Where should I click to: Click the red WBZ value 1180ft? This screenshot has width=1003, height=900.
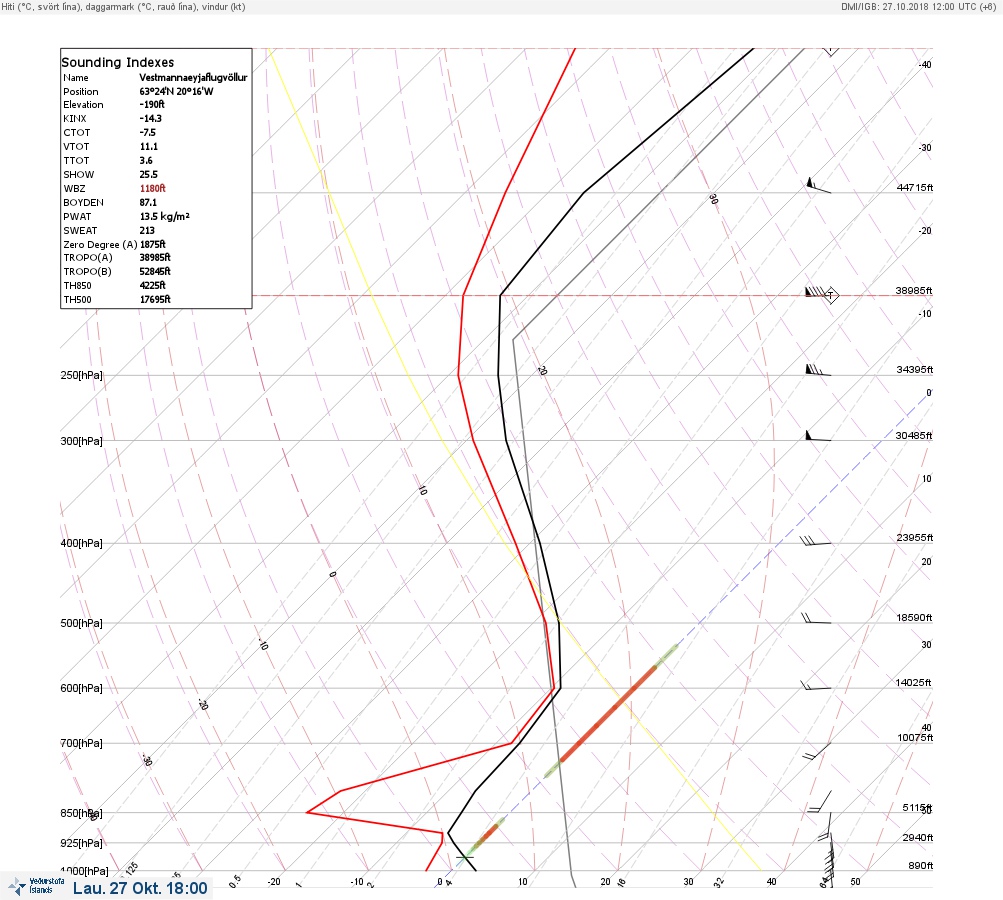click(x=153, y=188)
